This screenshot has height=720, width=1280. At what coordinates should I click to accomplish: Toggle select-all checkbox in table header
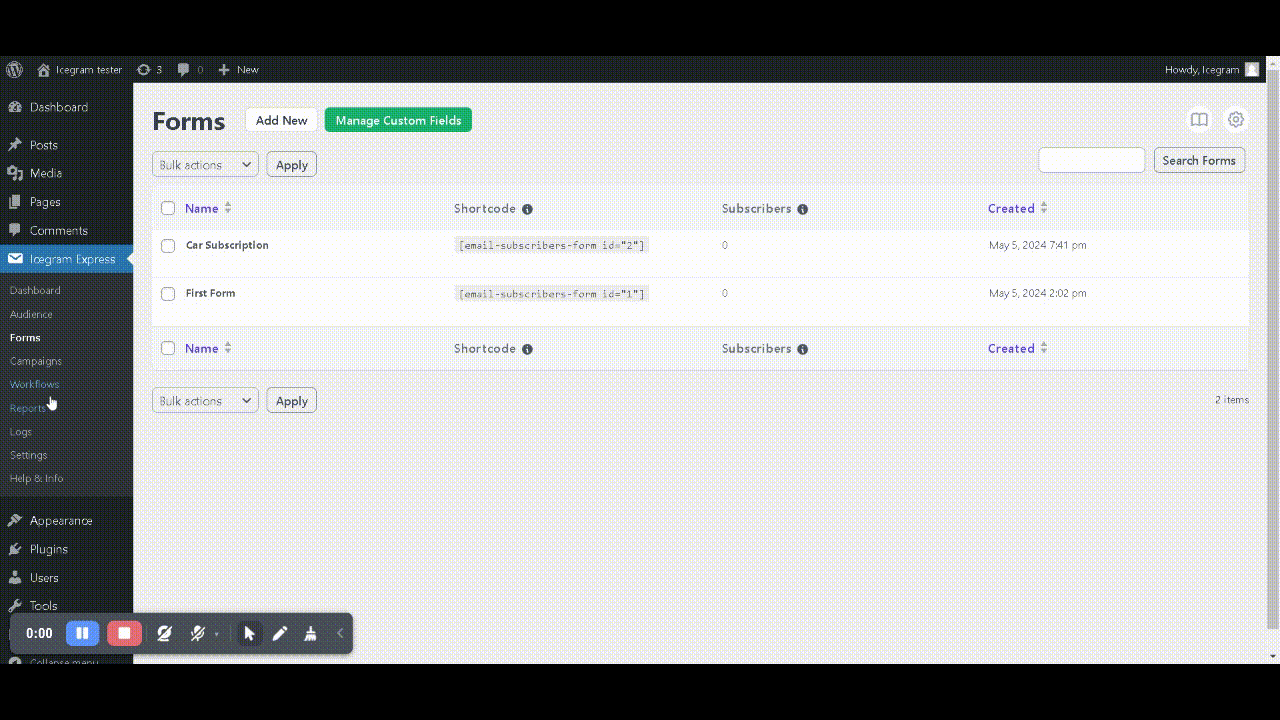[x=168, y=209]
